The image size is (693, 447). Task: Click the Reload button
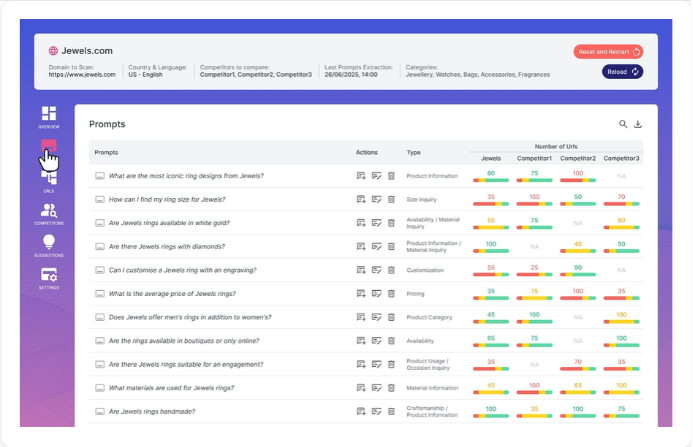point(622,72)
